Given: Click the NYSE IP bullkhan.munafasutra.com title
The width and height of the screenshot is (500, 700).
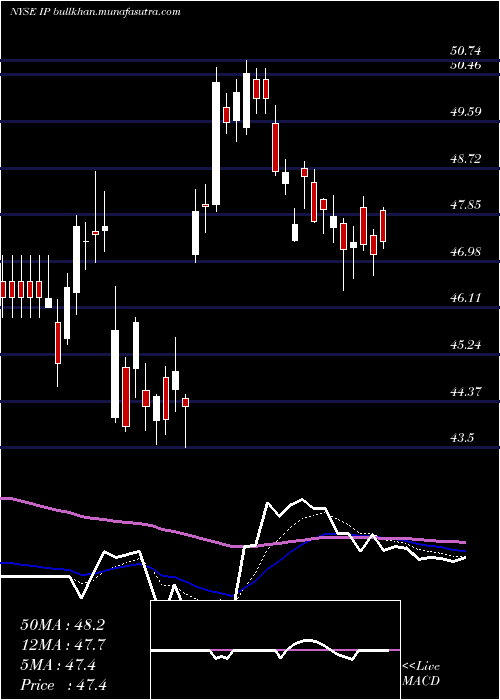Looking at the screenshot, I should 95,12.
